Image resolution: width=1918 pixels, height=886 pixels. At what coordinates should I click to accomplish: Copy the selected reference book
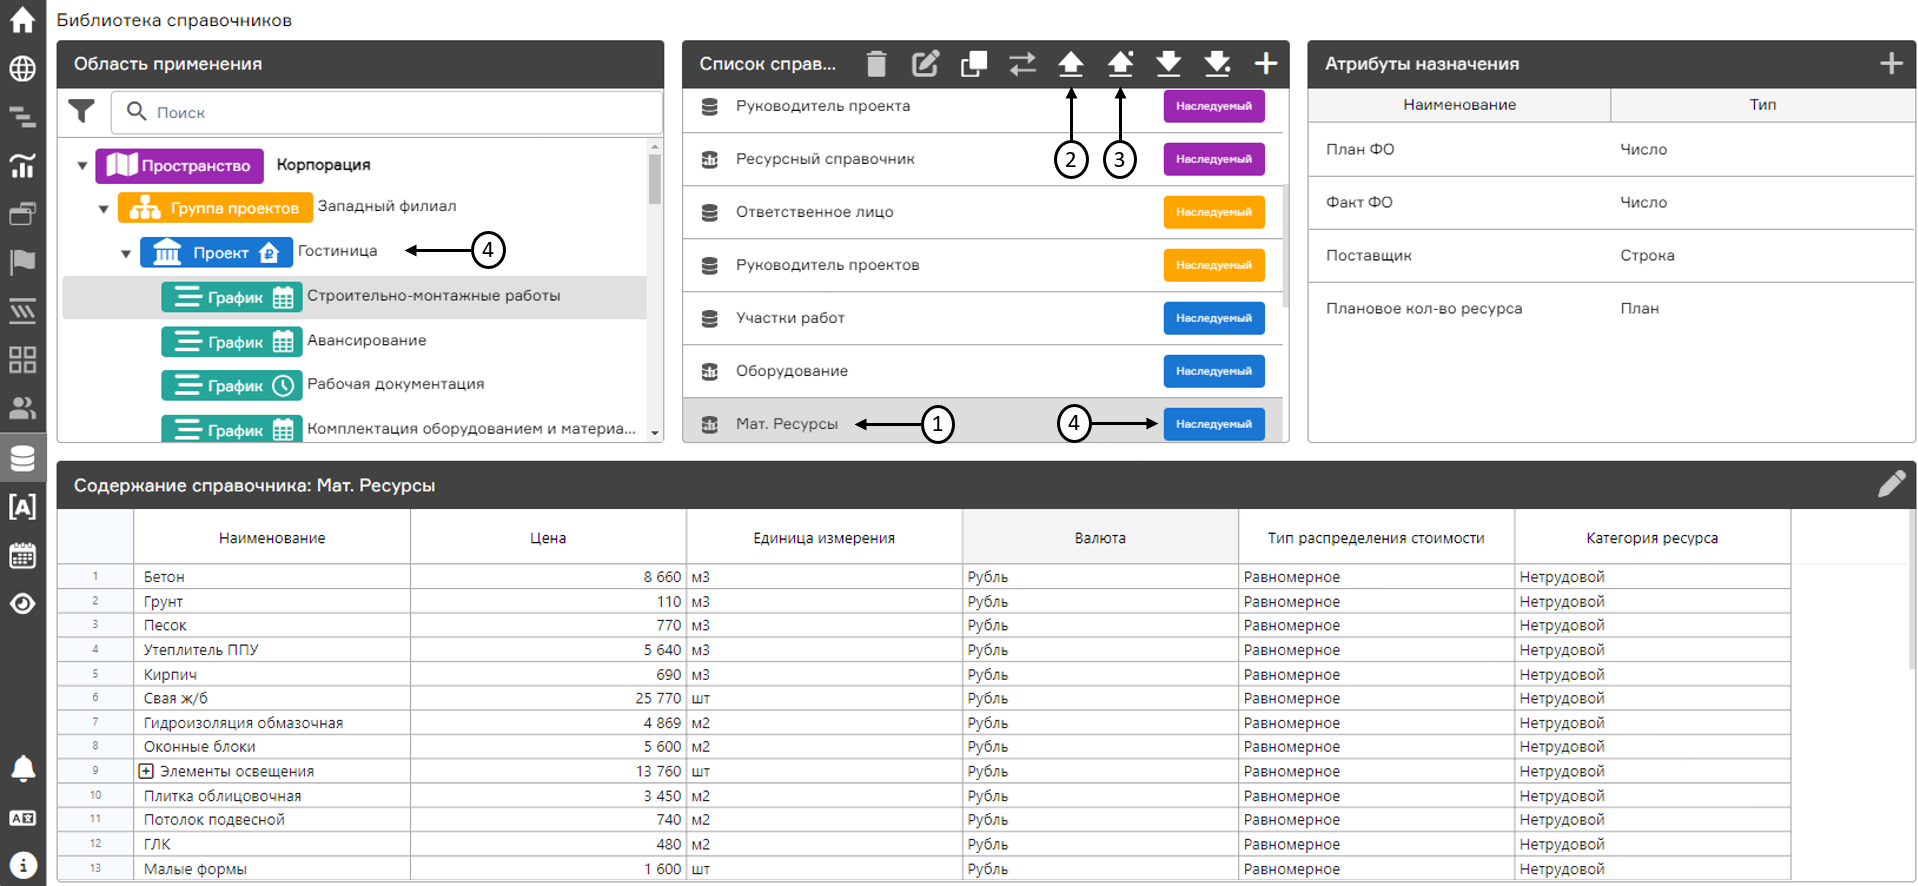[x=974, y=64]
